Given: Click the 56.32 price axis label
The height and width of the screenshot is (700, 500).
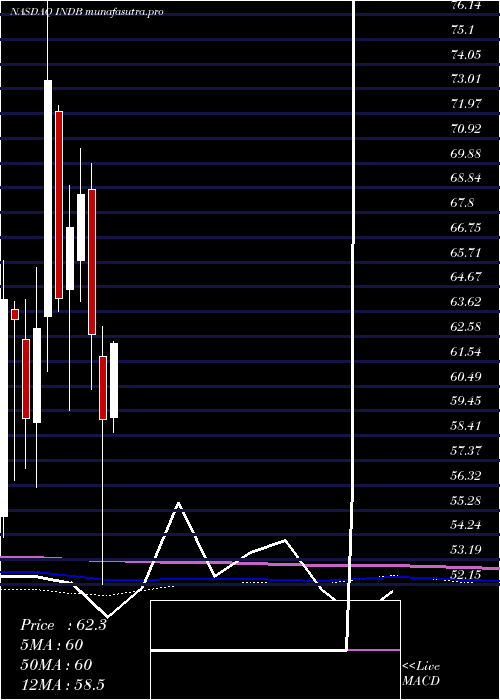Looking at the screenshot, I should [466, 475].
